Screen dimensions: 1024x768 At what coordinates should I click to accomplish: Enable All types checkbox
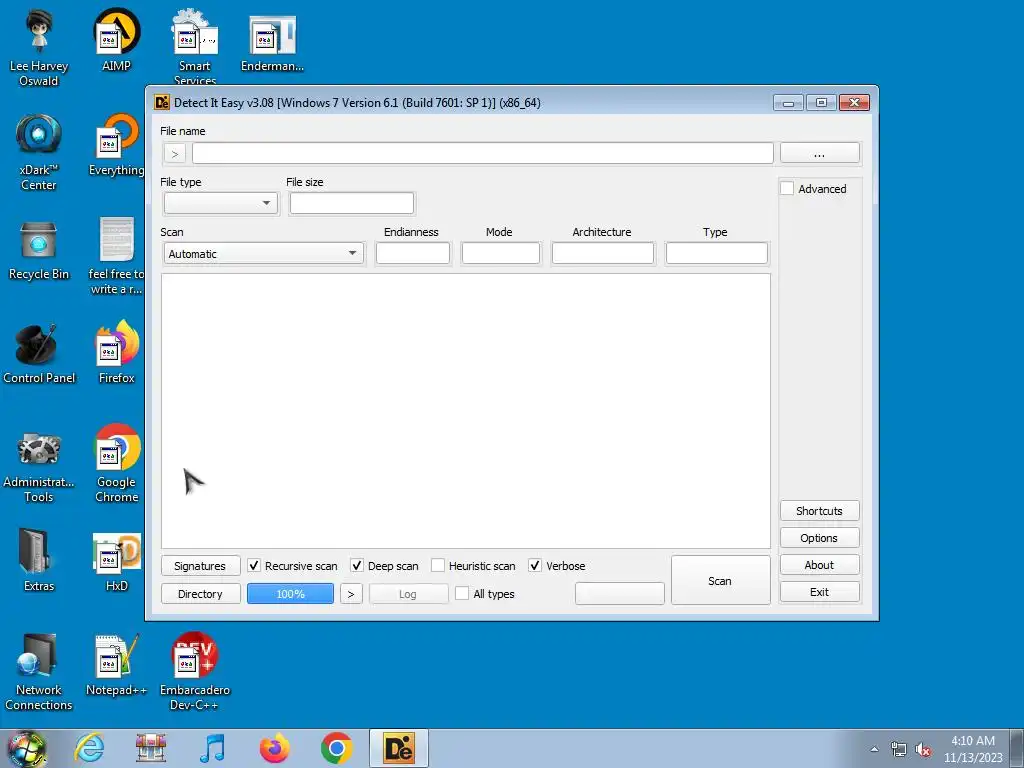(462, 593)
